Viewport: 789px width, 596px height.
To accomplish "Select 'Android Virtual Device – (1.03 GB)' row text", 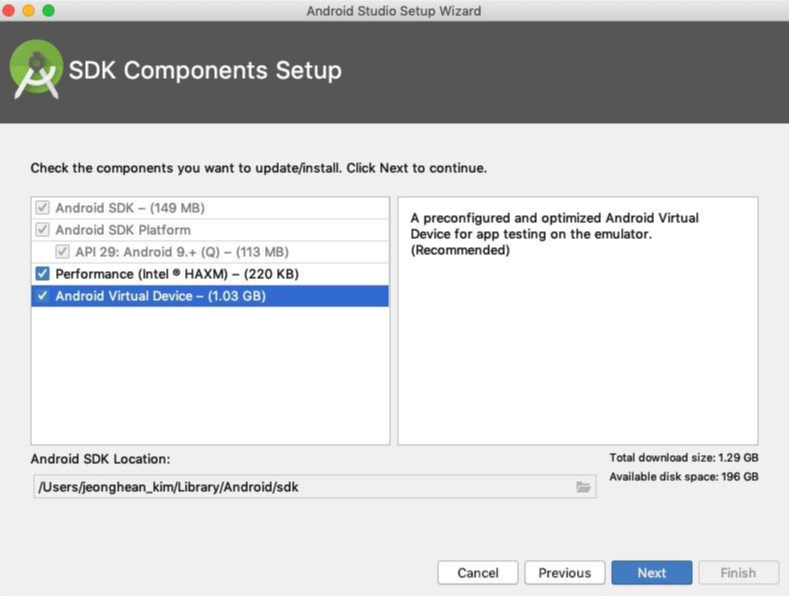I will click(x=161, y=296).
